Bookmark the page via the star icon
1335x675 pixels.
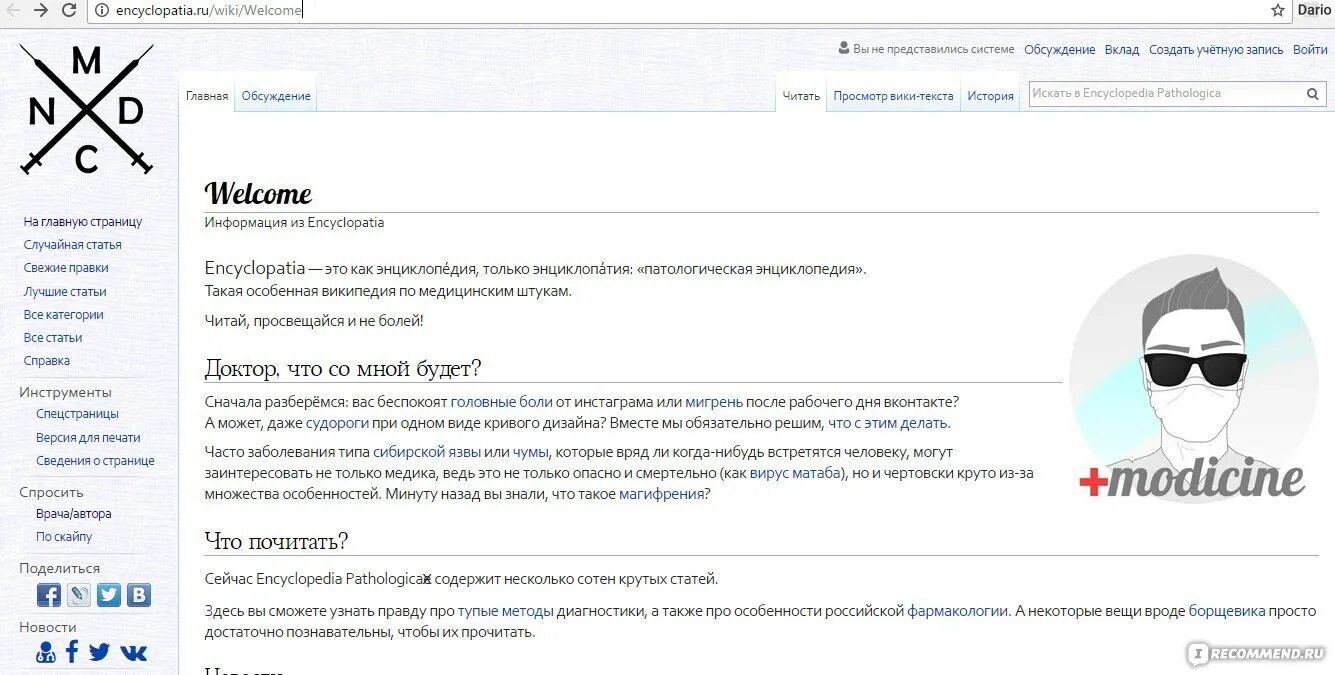pyautogui.click(x=1278, y=10)
